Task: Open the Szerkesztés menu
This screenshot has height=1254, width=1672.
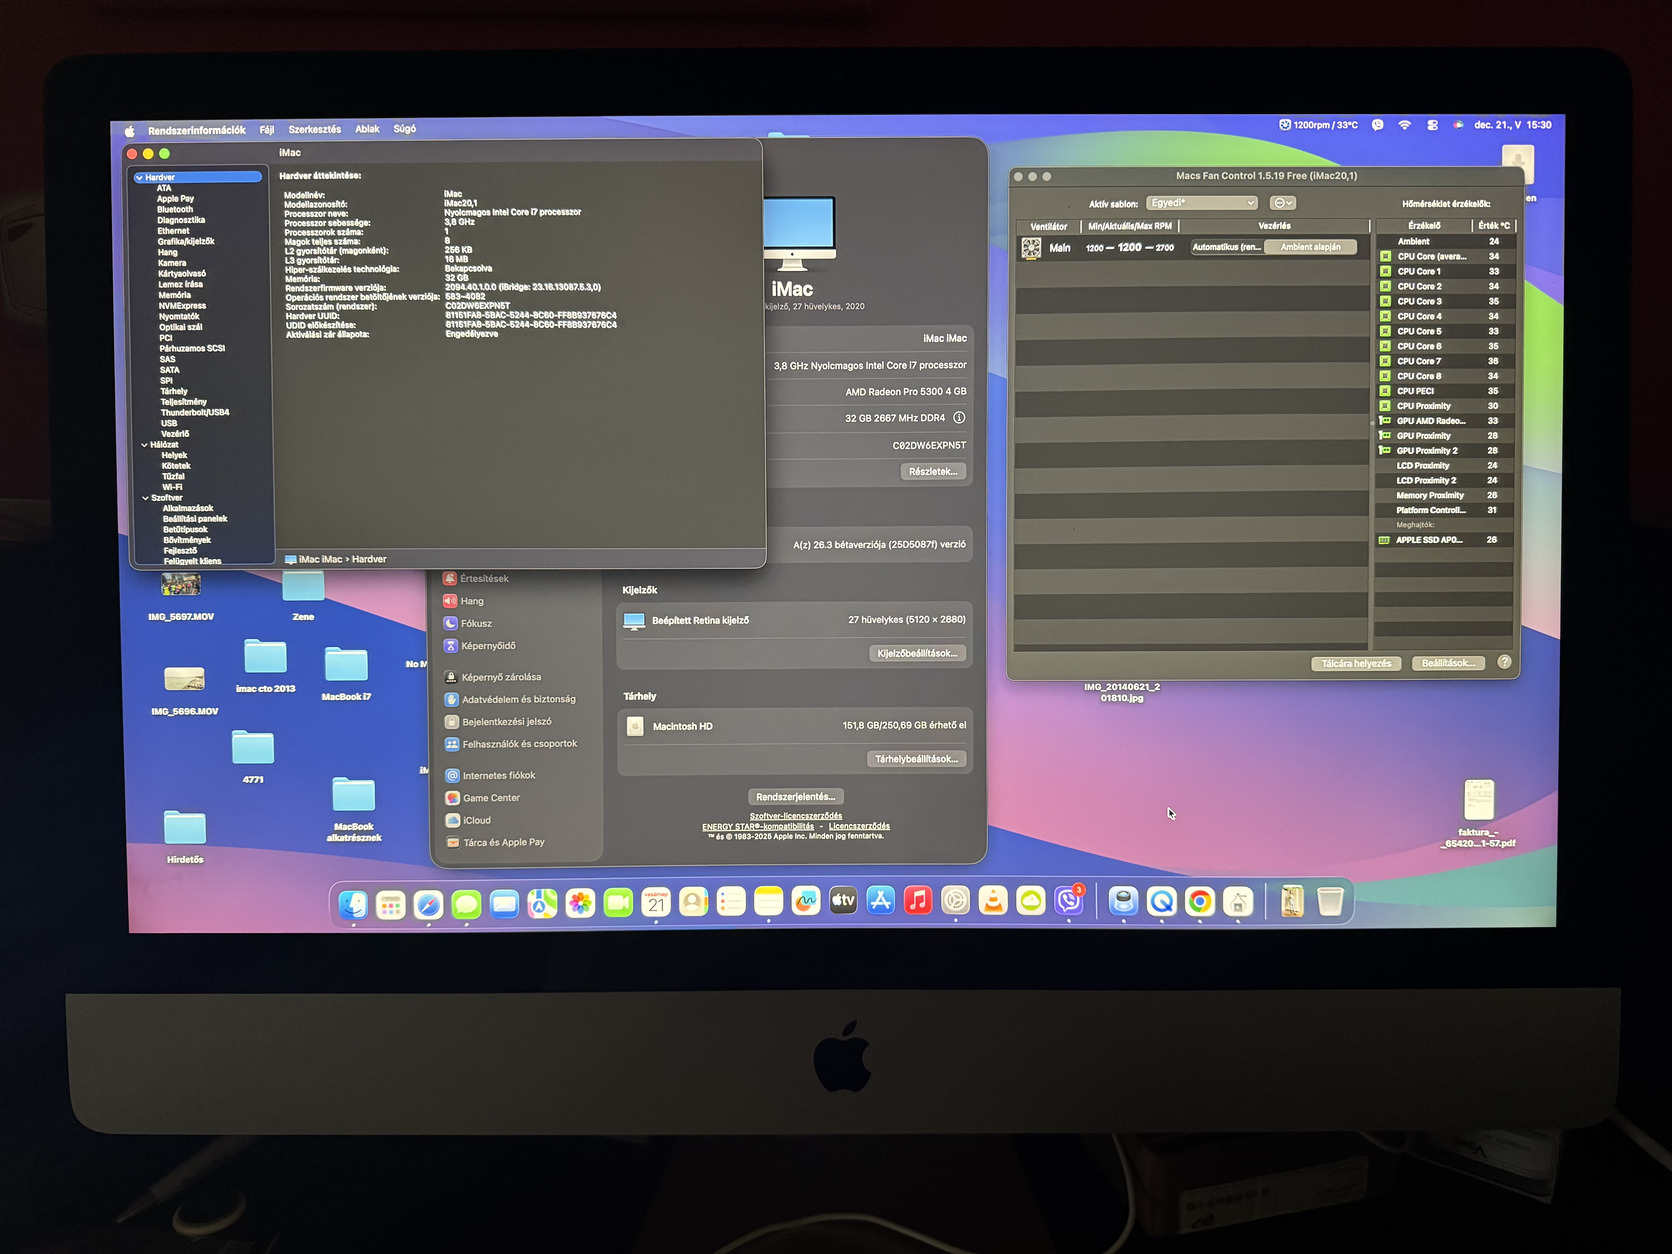Action: 315,129
